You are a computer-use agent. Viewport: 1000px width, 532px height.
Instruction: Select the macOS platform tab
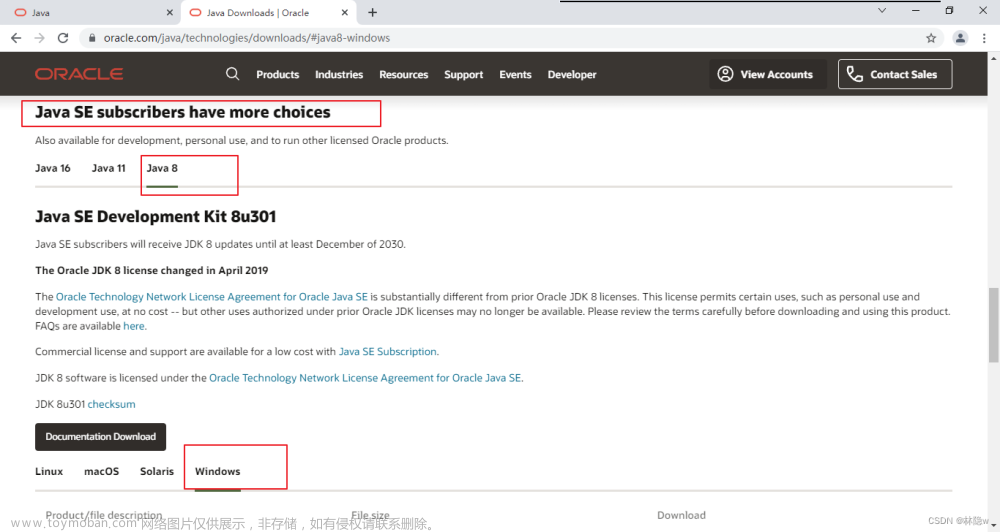(x=101, y=471)
